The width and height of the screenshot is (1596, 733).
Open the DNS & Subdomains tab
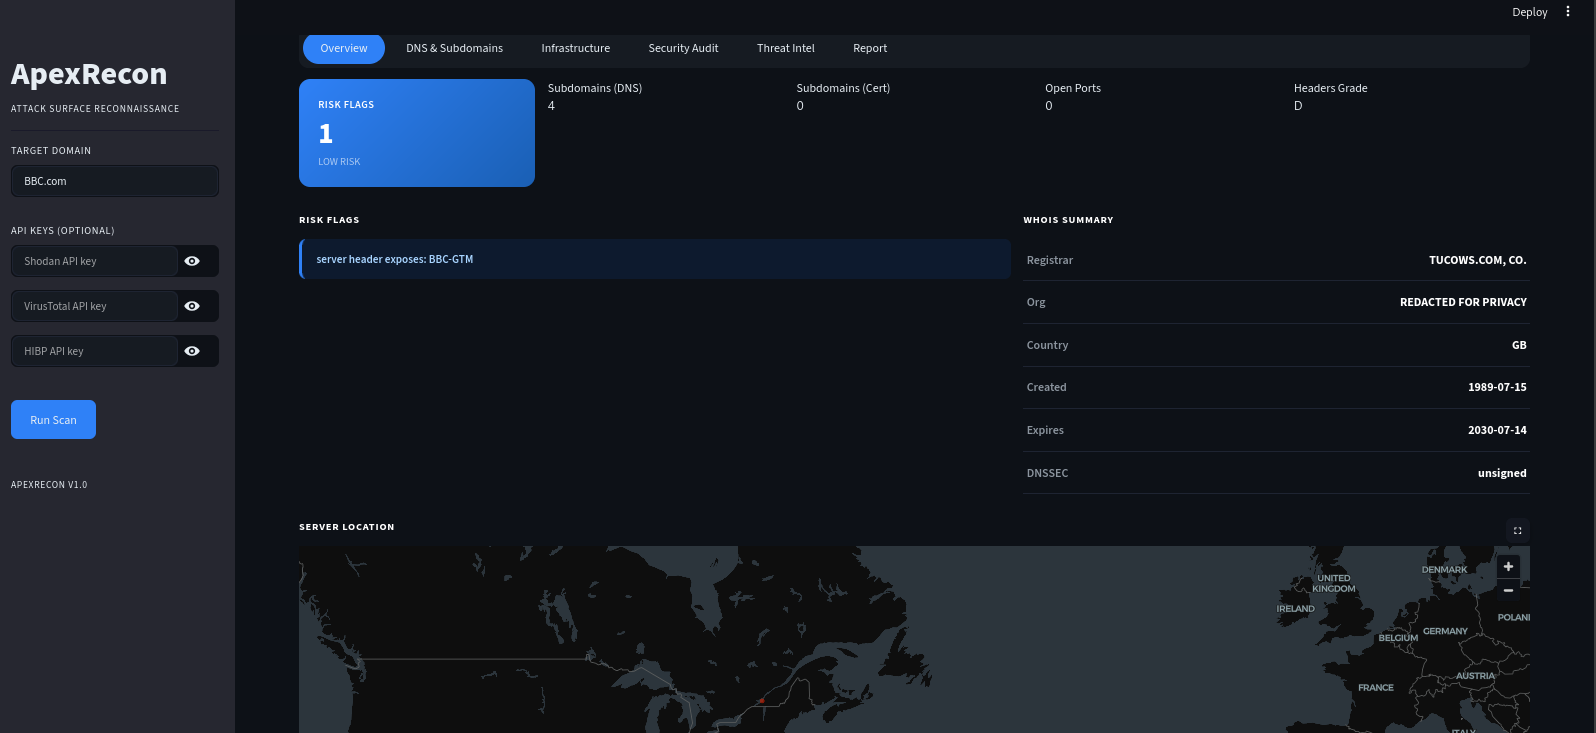click(x=454, y=48)
